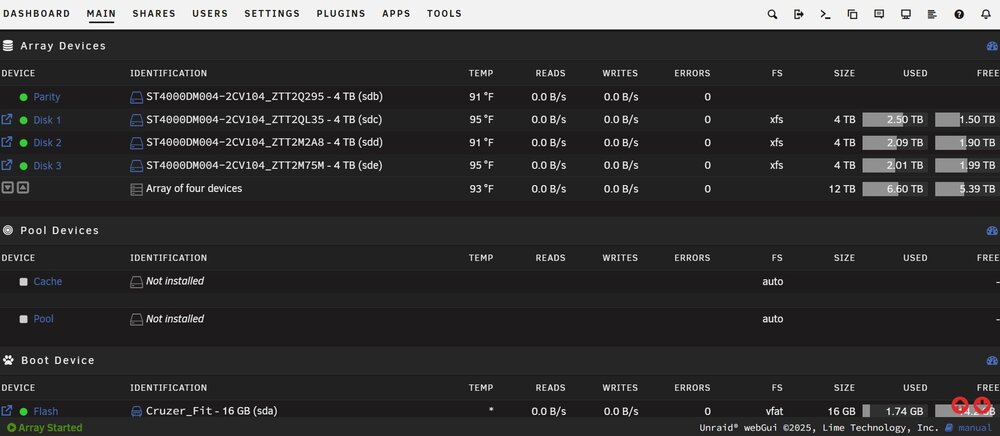Click the 'Array Started' status text

(50, 428)
